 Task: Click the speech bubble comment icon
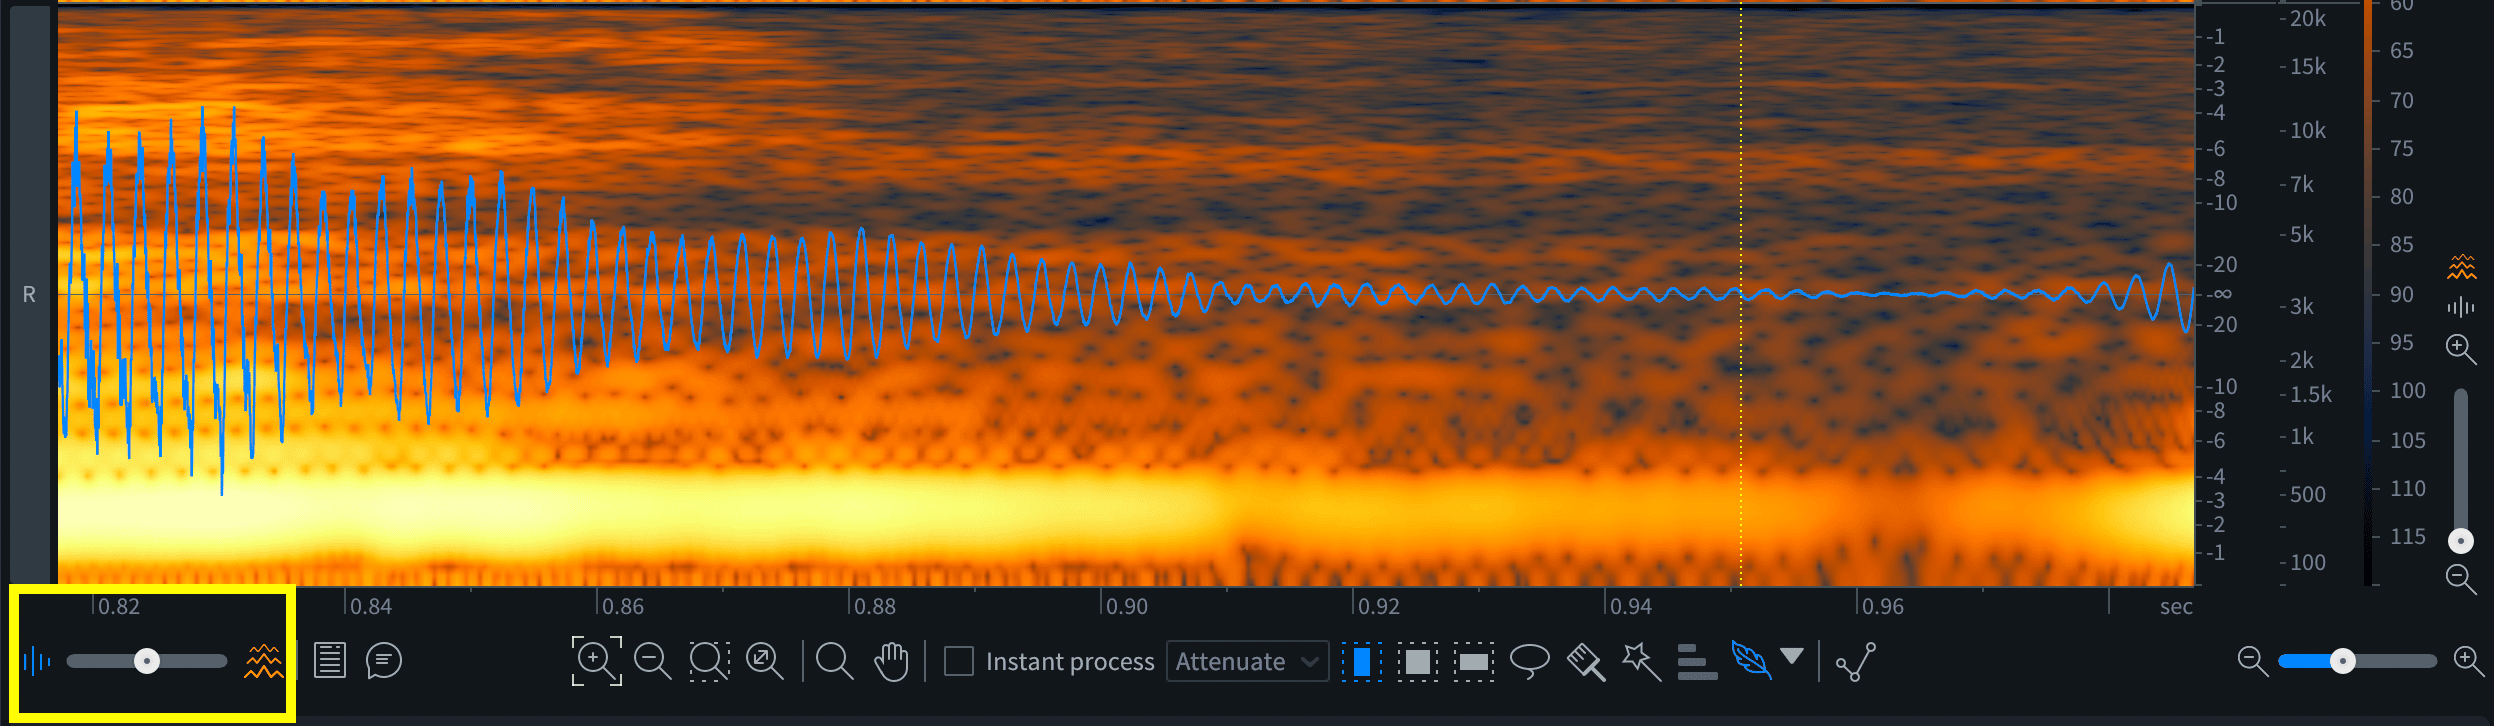(384, 661)
